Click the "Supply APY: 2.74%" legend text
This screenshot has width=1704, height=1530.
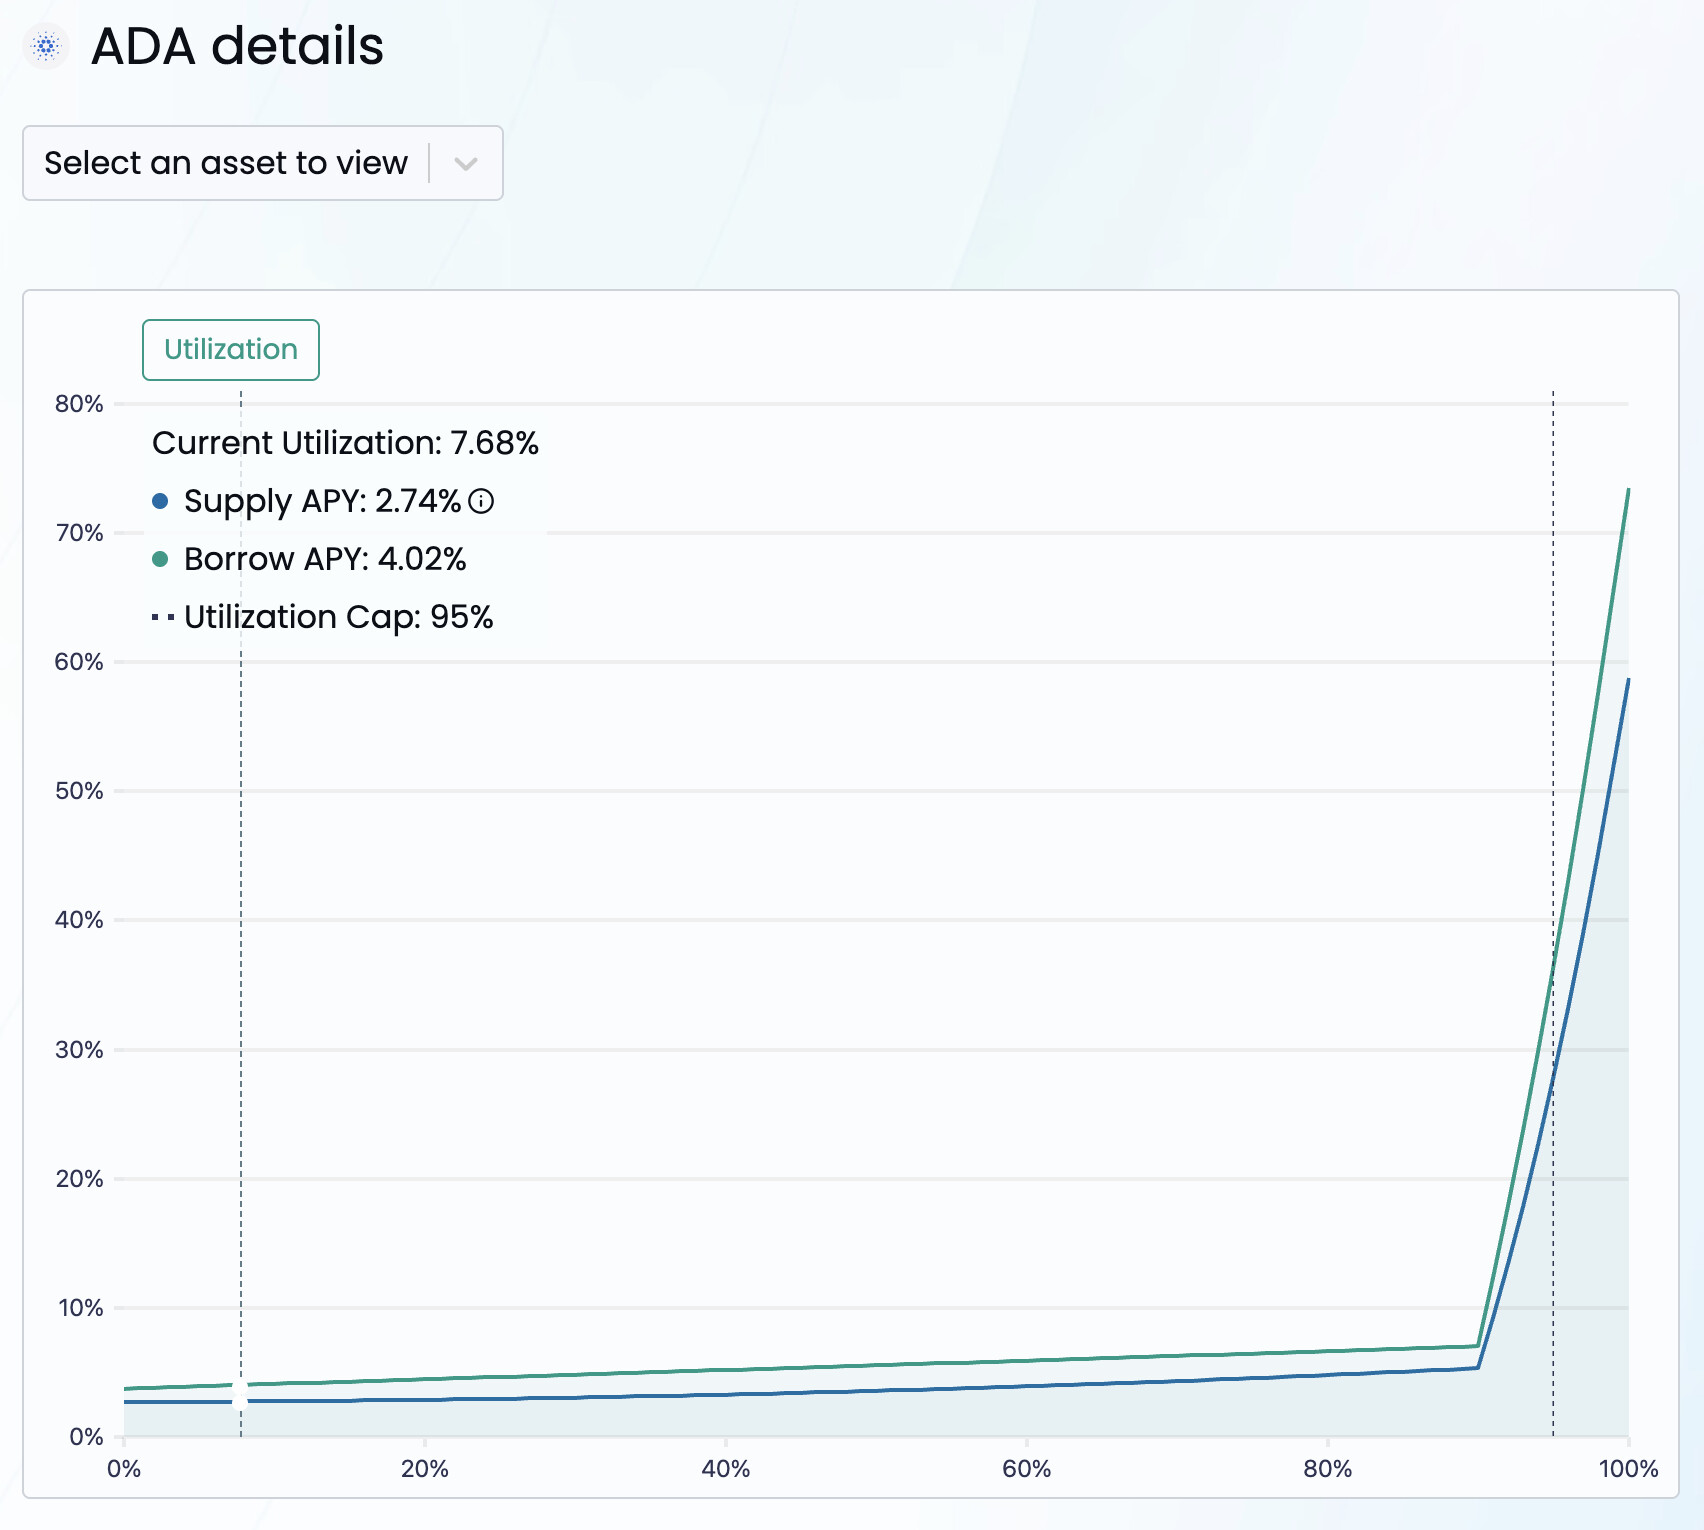(322, 501)
